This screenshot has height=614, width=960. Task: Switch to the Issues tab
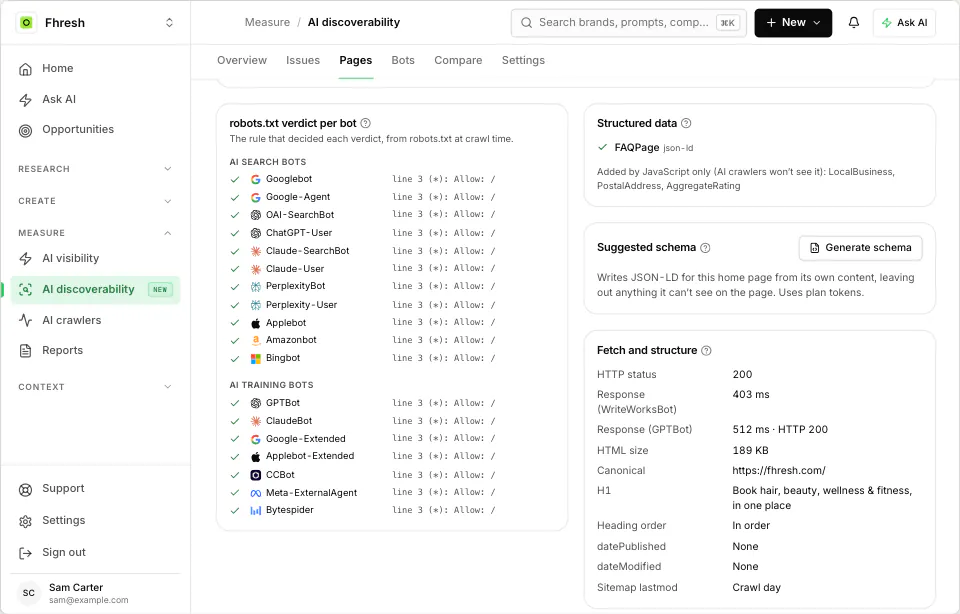(x=303, y=60)
